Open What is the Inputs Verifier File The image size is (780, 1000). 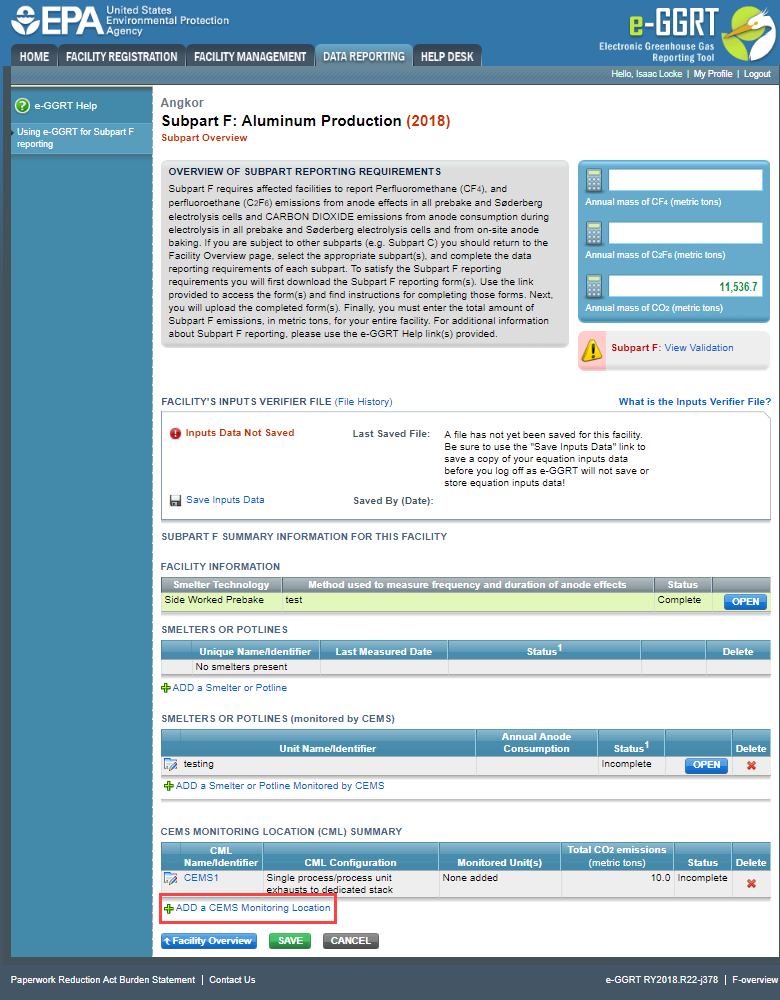point(695,402)
